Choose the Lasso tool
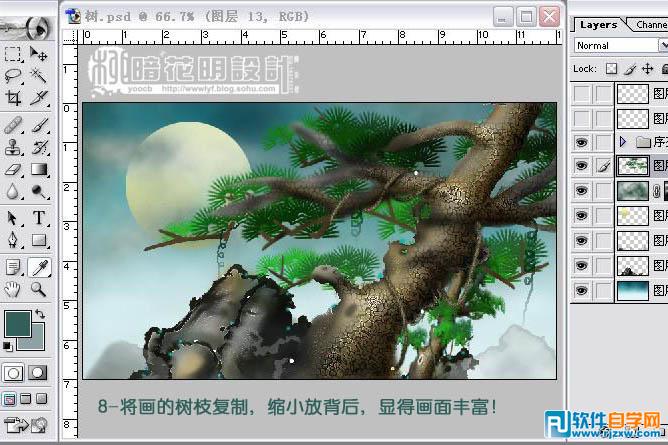The image size is (668, 445). point(13,76)
